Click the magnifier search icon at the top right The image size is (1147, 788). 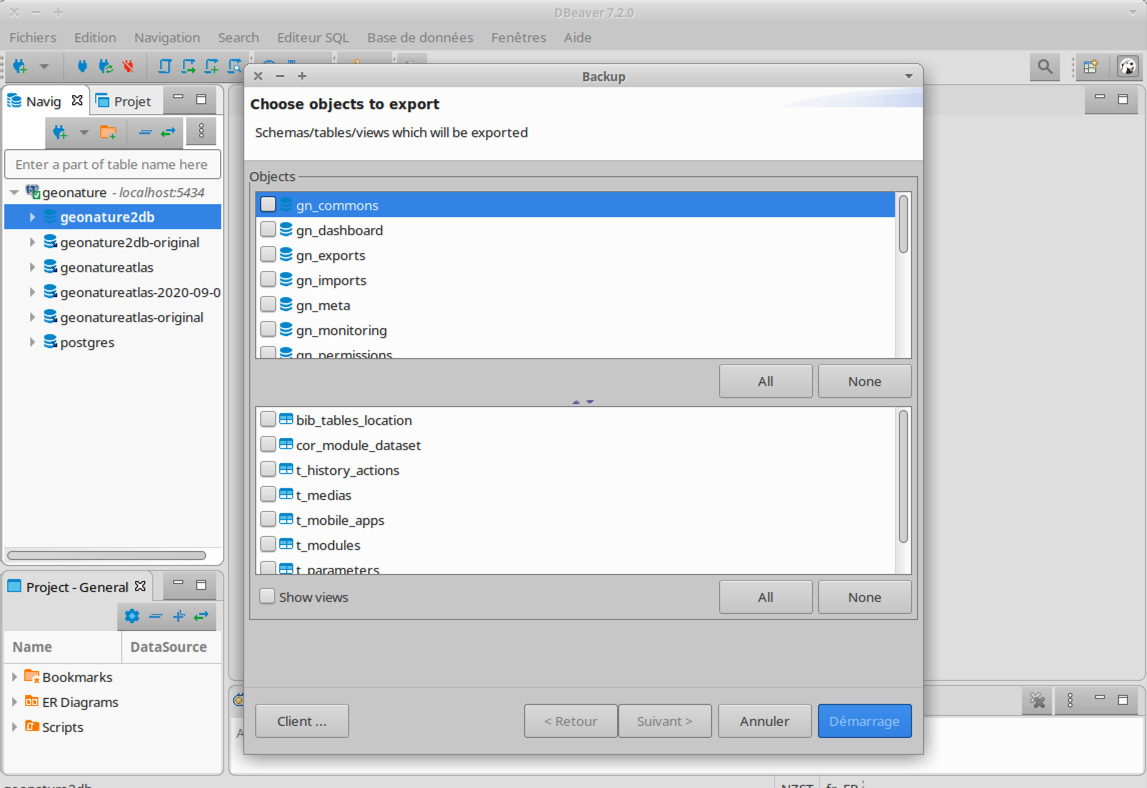click(x=1045, y=67)
